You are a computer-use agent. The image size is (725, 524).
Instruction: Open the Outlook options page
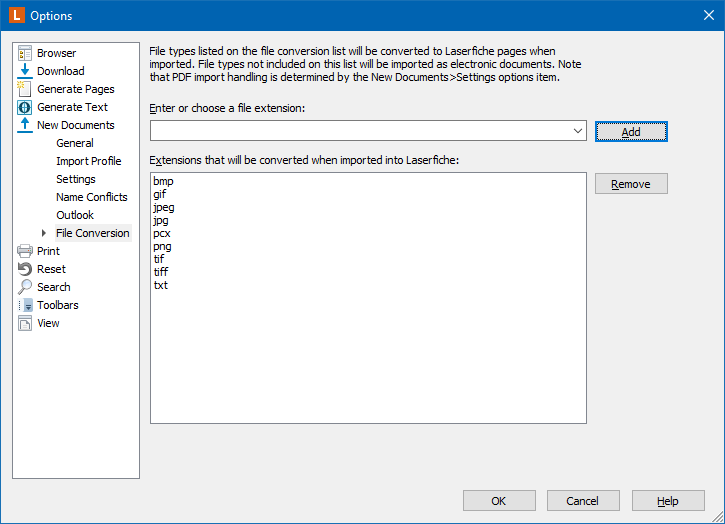(x=75, y=215)
